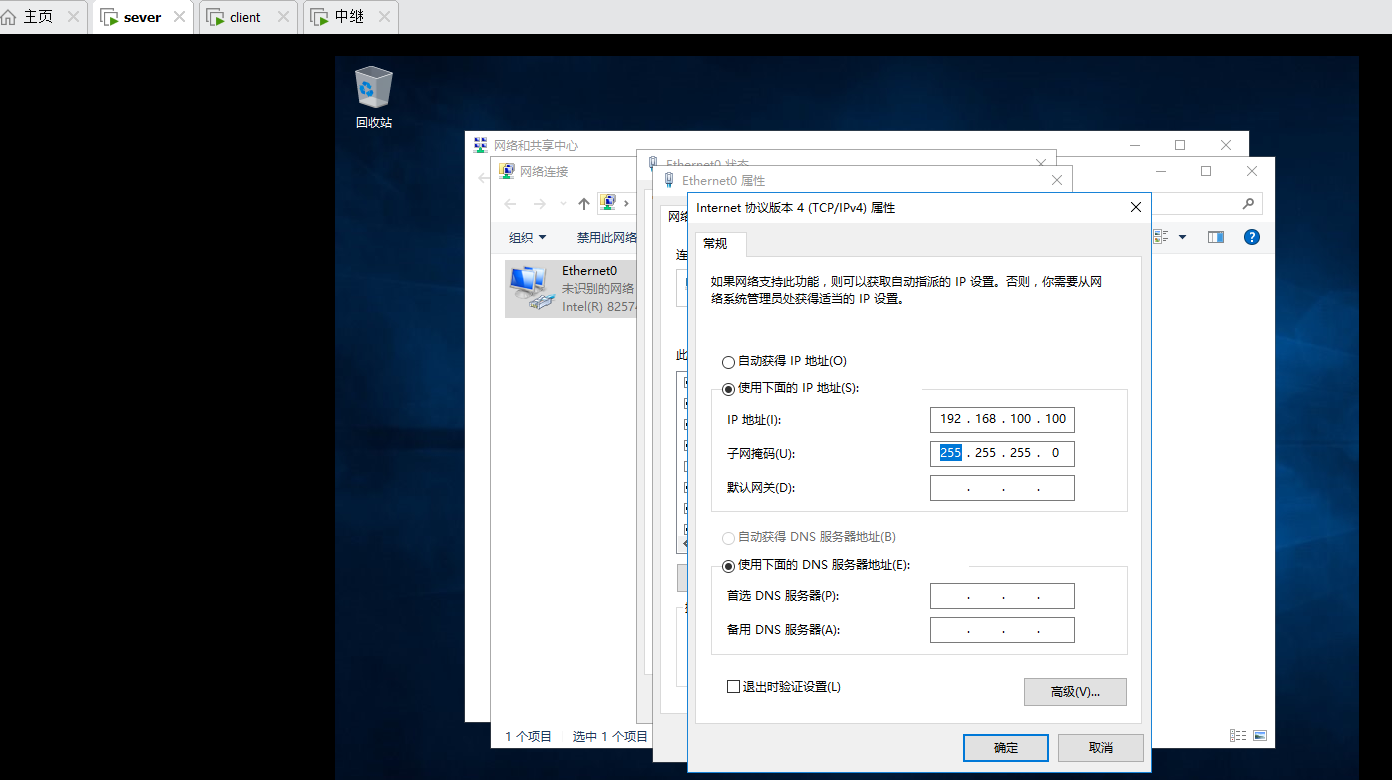This screenshot has height=780, width=1392.
Task: Click '选中 1 个项目' status text
Action: pos(610,736)
